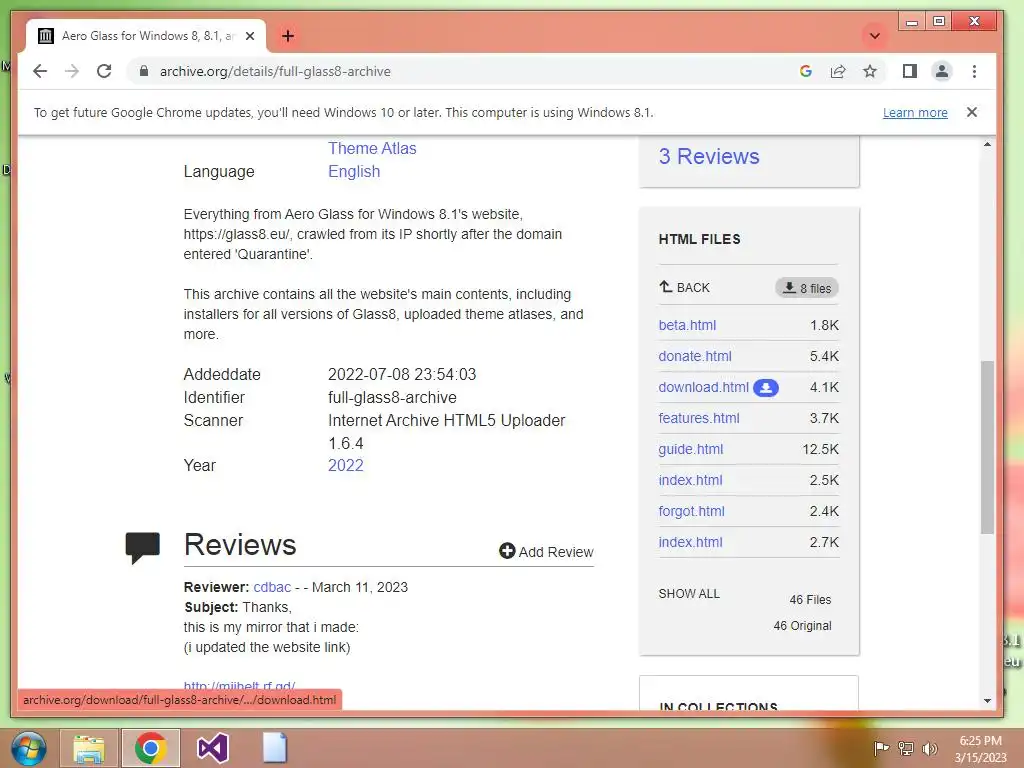Open the Chrome profile avatar
Image resolution: width=1024 pixels, height=768 pixels.
coord(942,71)
